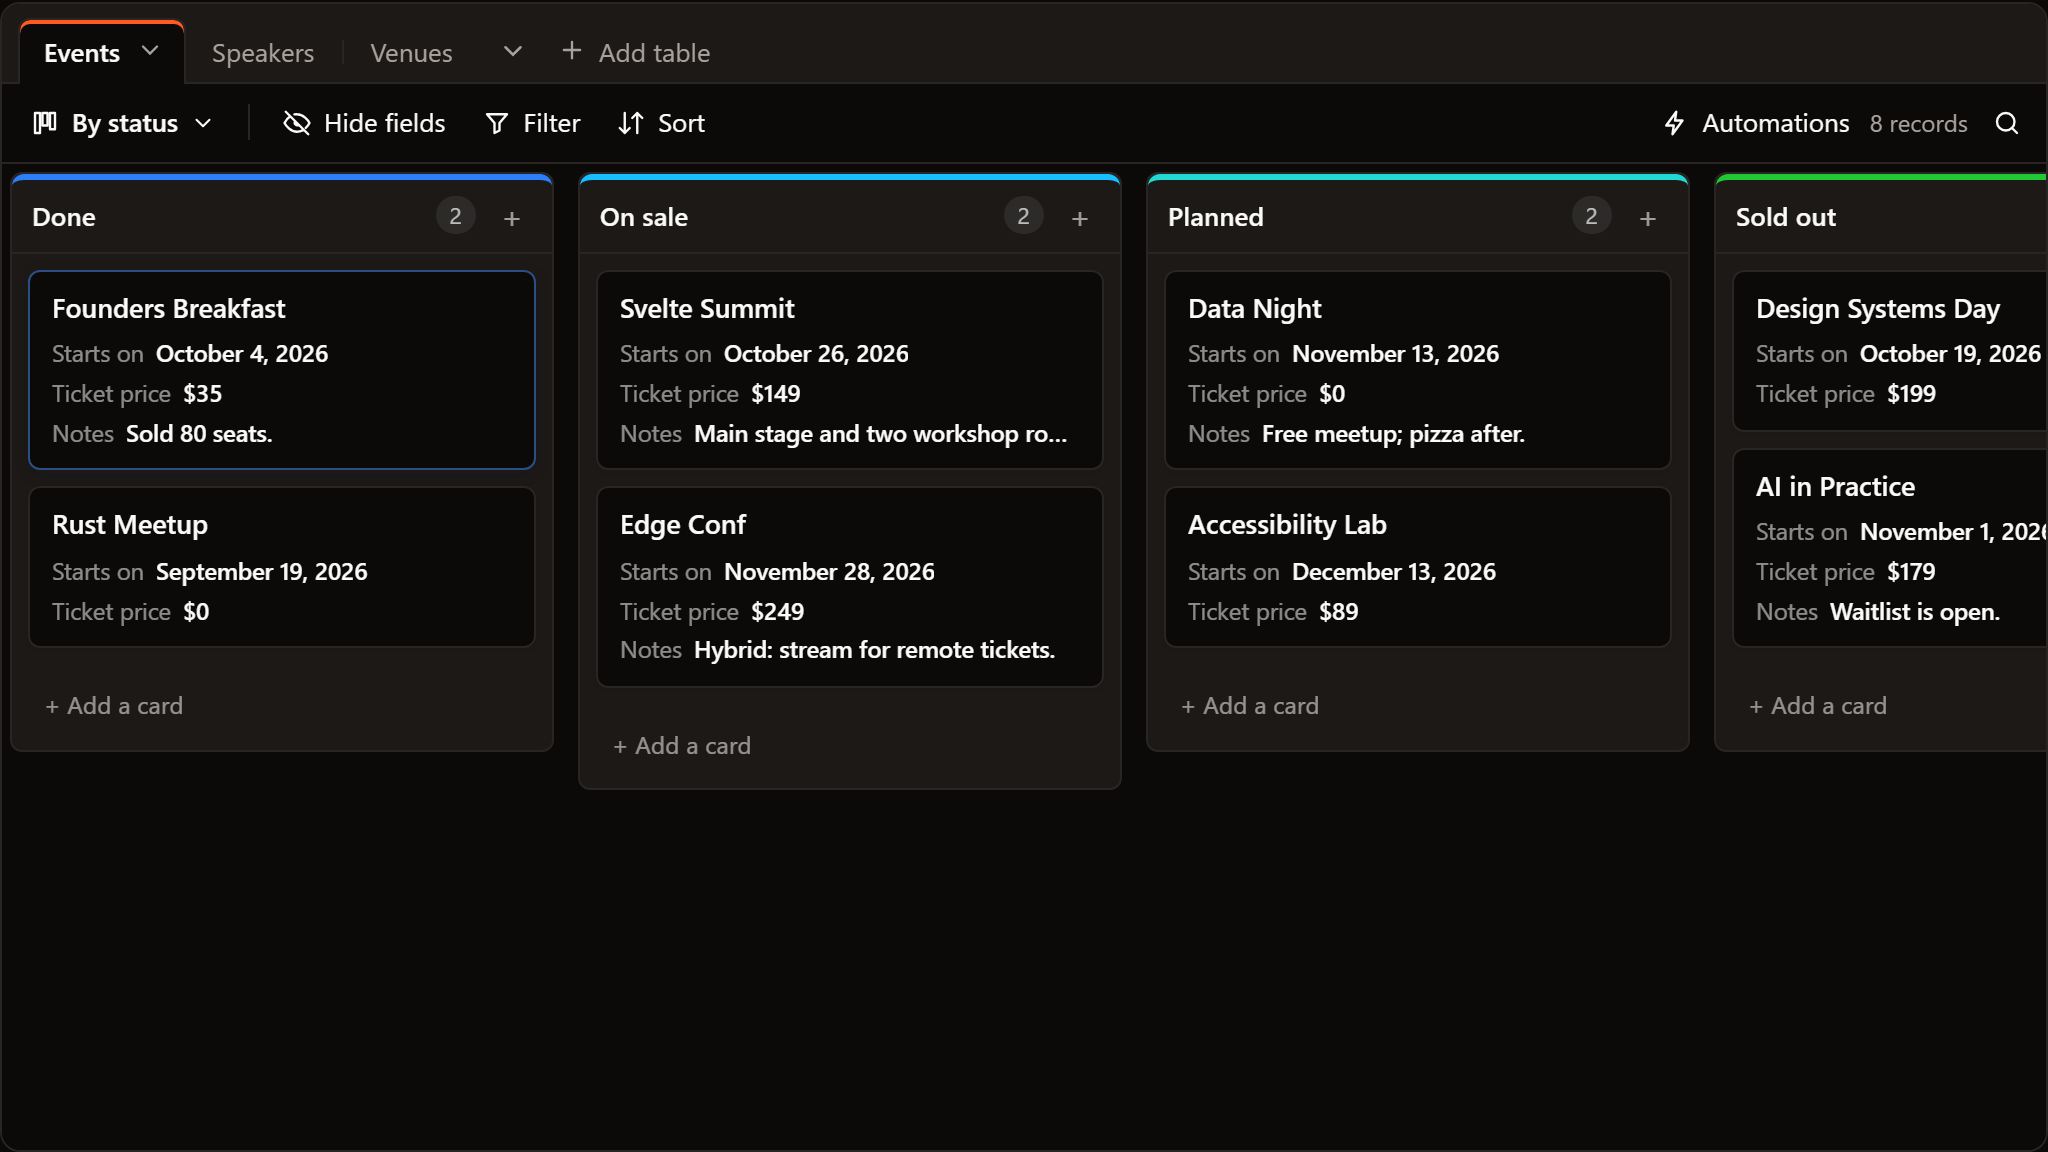Click the Hybrid stream note on Edge Conf
Viewport: 2048px width, 1152px height.
point(874,650)
